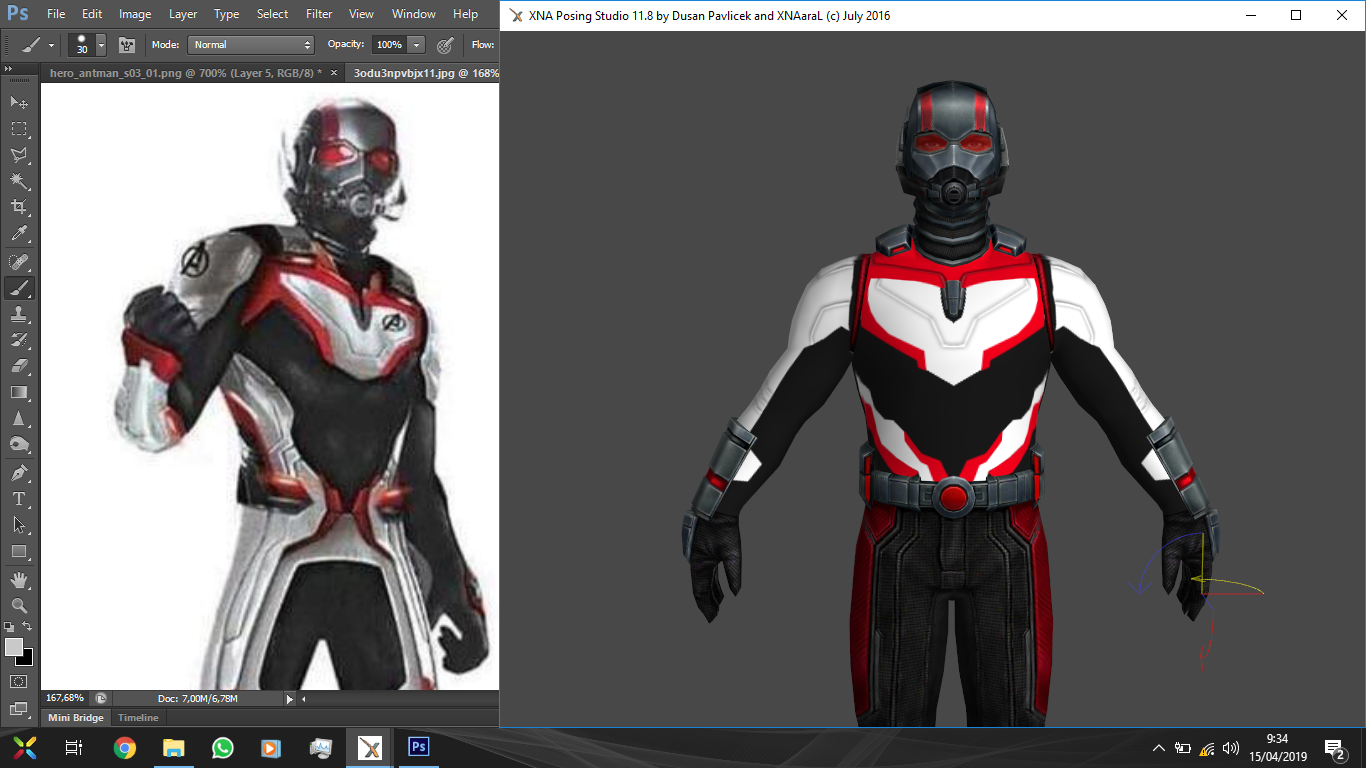Select the Clone Stamp tool
The image size is (1366, 768).
(19, 314)
